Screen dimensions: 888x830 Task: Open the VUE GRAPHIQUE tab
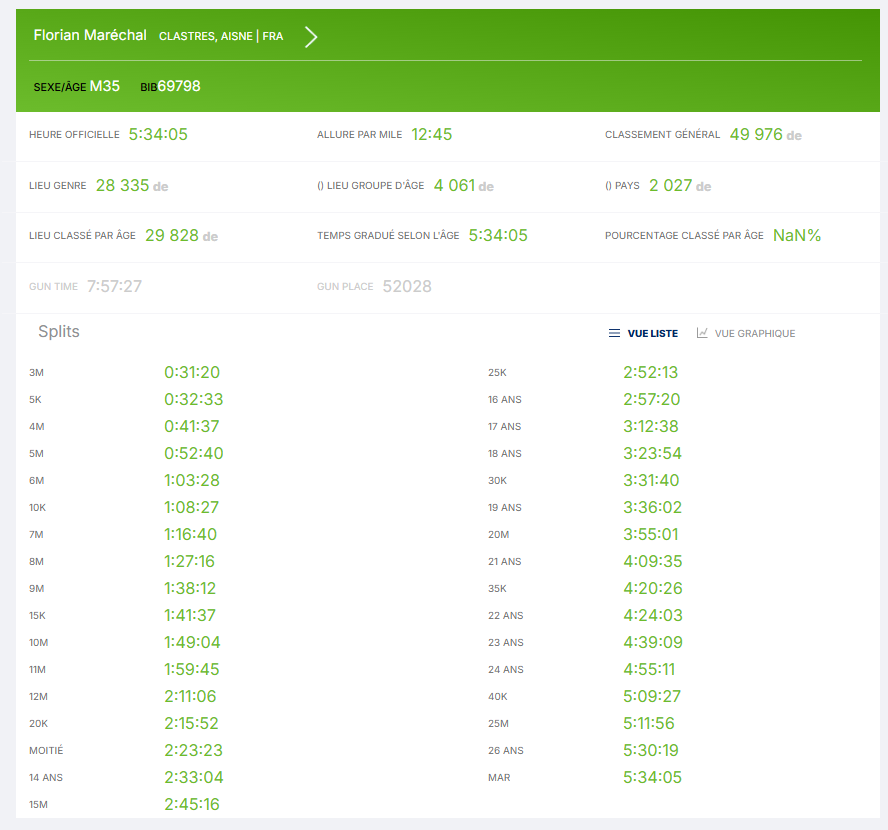coord(754,333)
